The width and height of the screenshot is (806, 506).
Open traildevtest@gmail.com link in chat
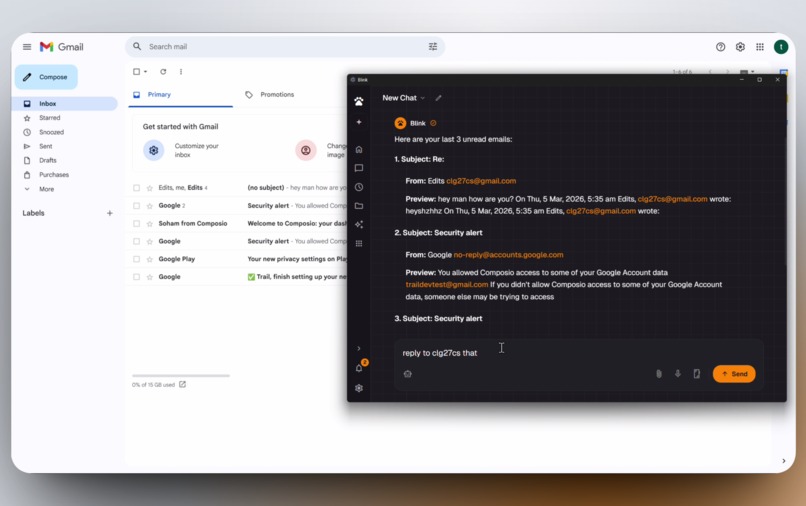tap(447, 284)
